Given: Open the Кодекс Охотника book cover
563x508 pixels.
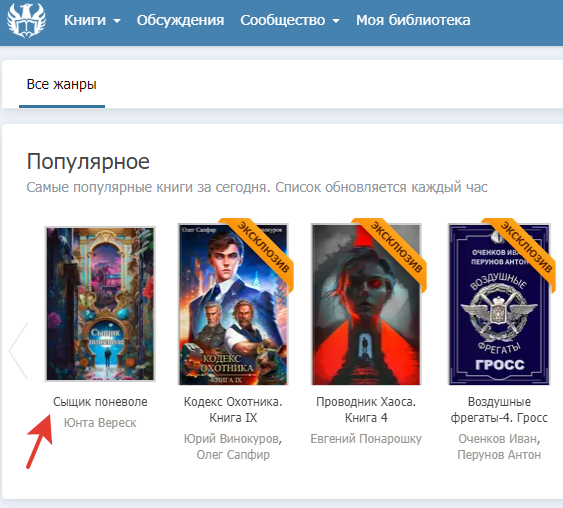Looking at the screenshot, I should click(233, 304).
